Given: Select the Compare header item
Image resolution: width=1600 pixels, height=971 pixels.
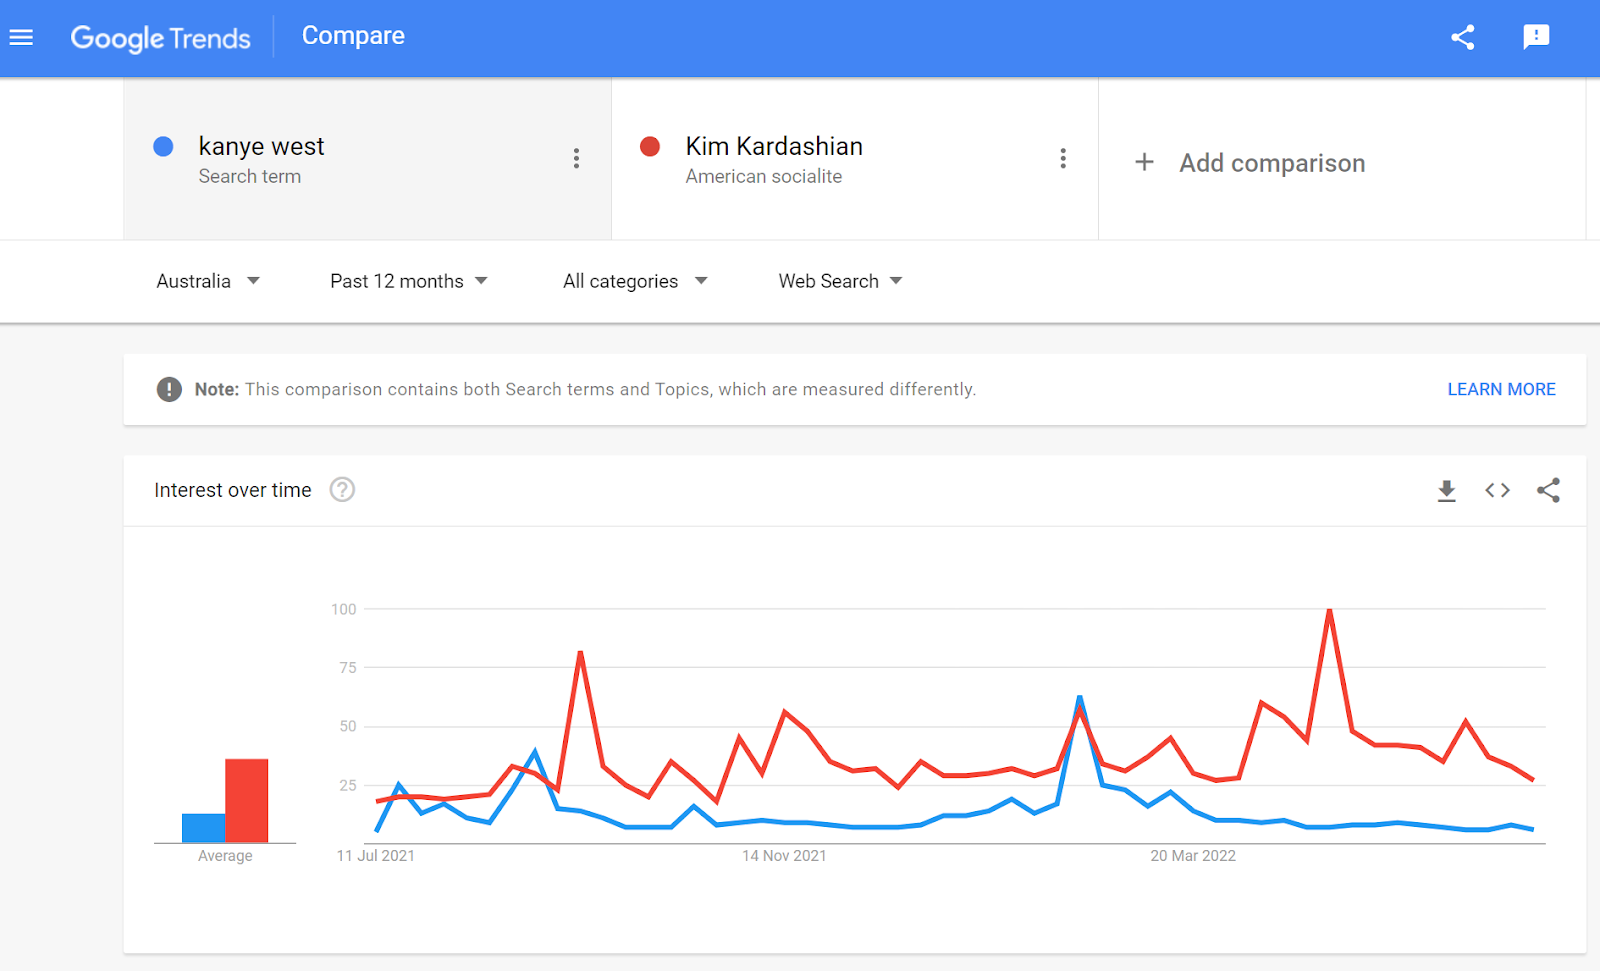Looking at the screenshot, I should pyautogui.click(x=353, y=36).
